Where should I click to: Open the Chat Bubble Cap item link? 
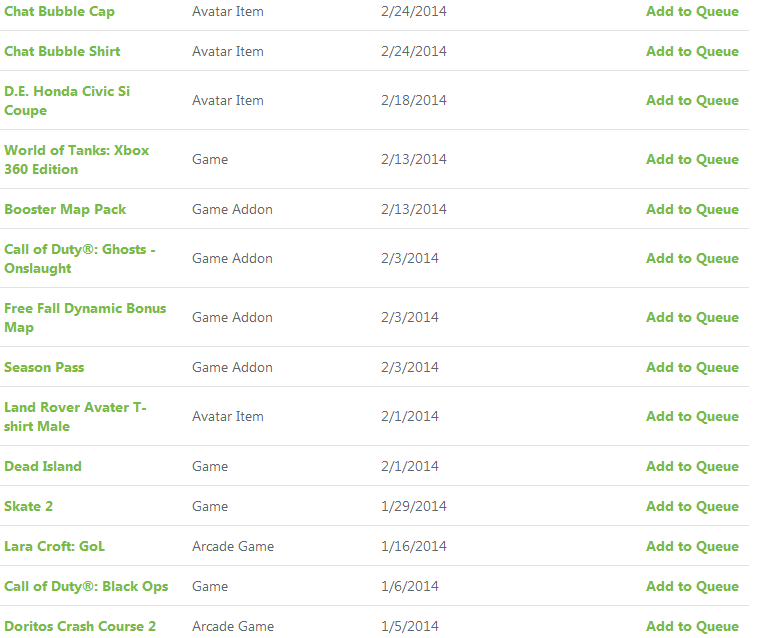pyautogui.click(x=59, y=12)
